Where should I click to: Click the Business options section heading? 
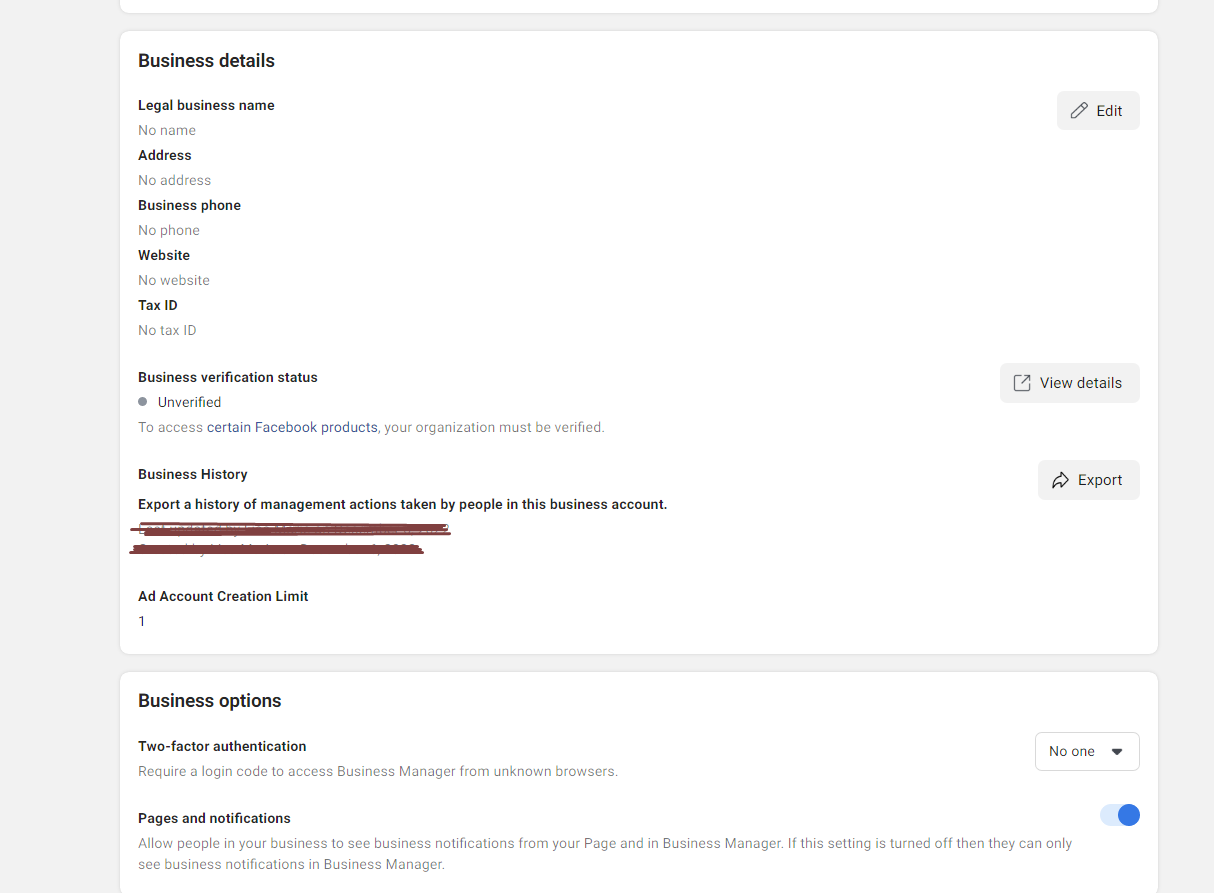coord(210,701)
